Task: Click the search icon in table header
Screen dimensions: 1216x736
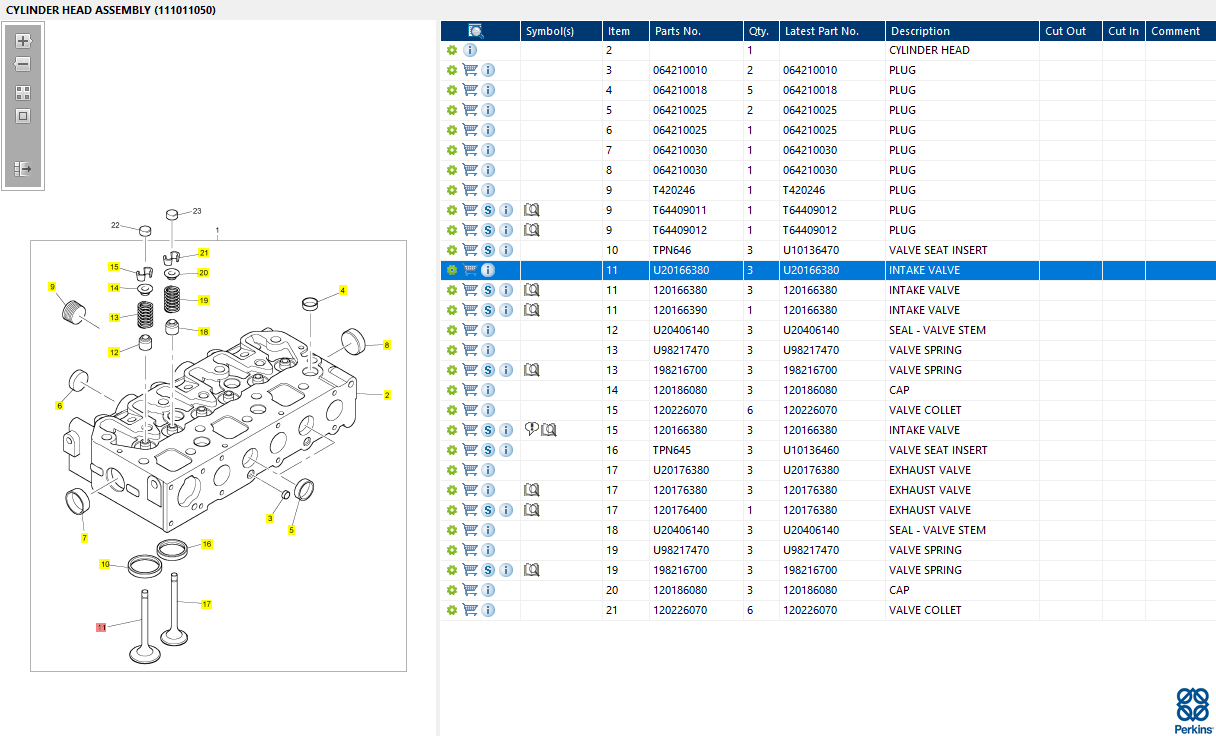Action: coord(476,31)
